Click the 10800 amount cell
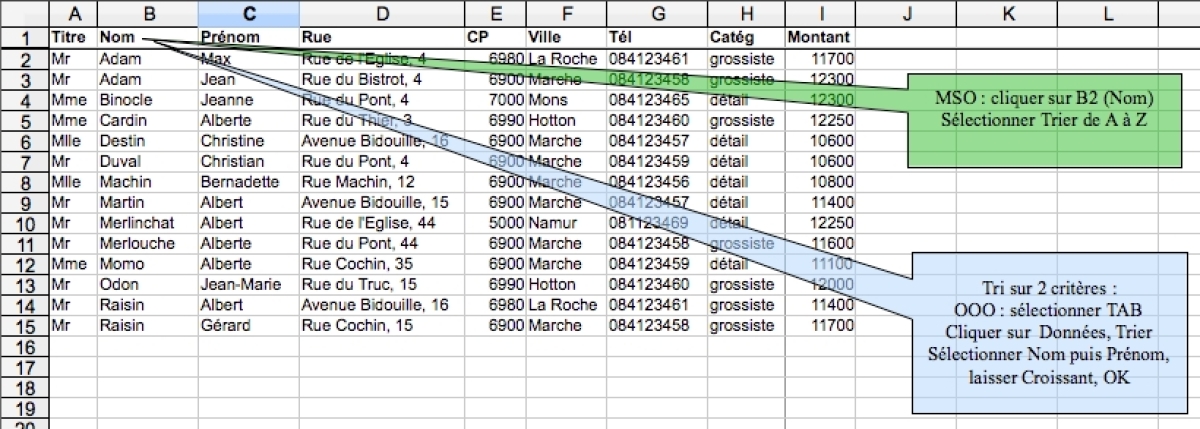1200x429 pixels. (x=821, y=181)
